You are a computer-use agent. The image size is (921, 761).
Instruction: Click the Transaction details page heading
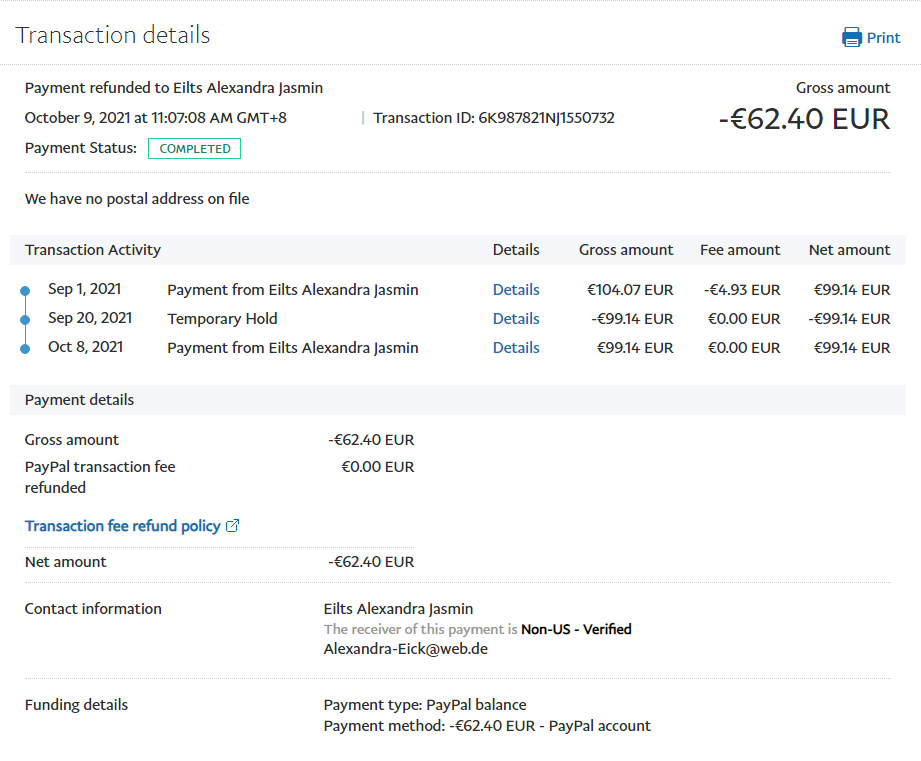pos(113,35)
